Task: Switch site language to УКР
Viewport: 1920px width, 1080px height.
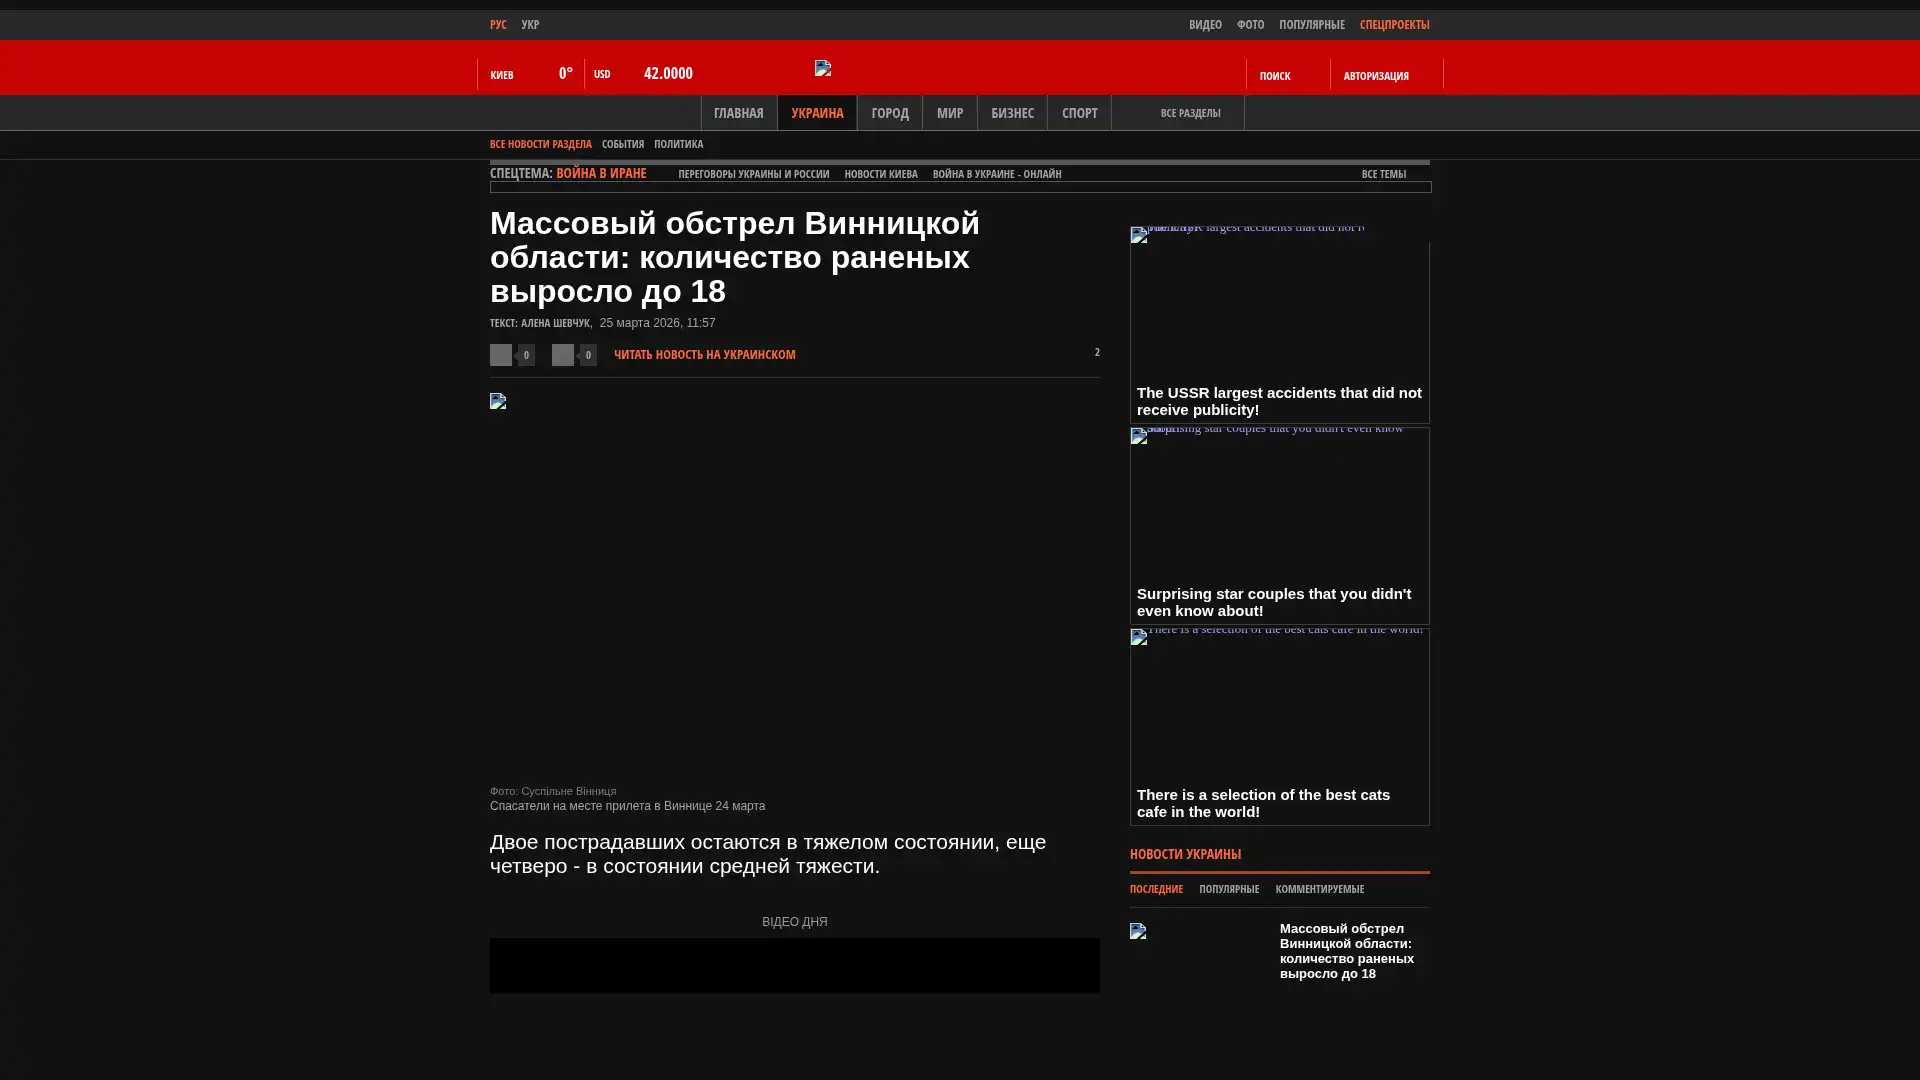Action: tap(530, 24)
